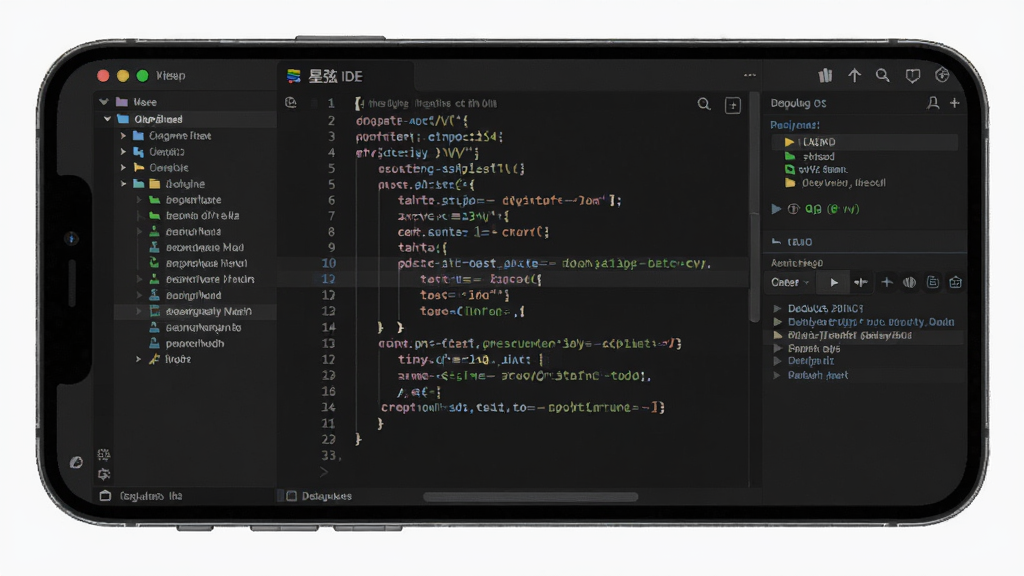Click the plus icon in debug panel header
This screenshot has width=1024, height=576.
(x=955, y=103)
